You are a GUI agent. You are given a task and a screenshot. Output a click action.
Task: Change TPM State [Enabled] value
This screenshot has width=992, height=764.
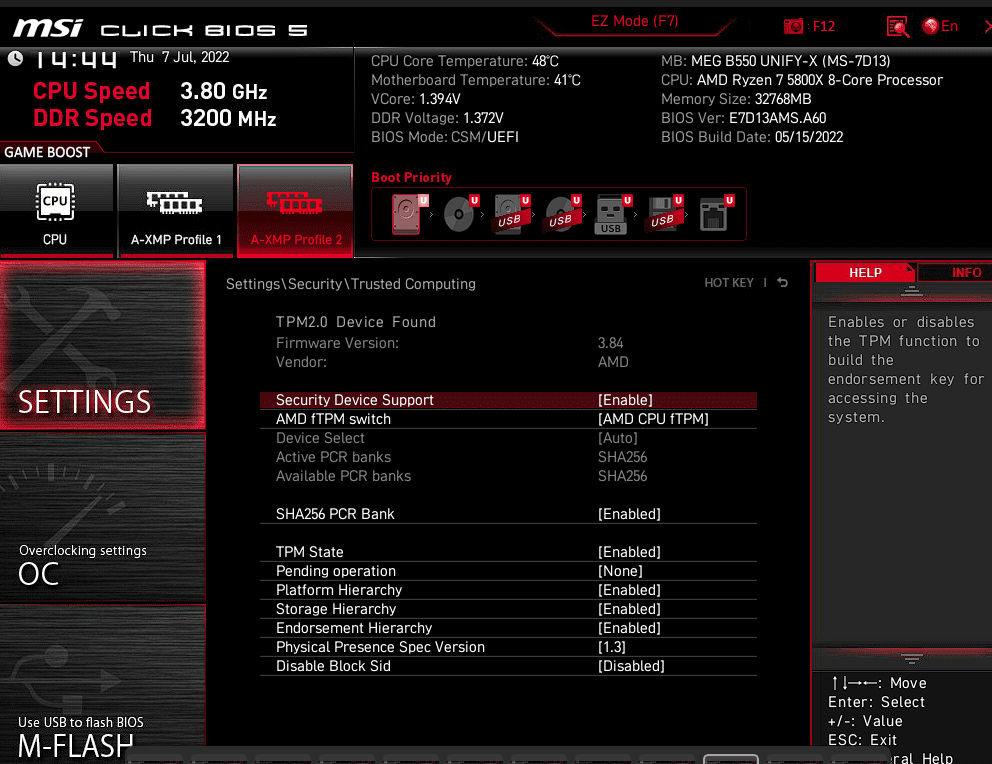point(629,552)
